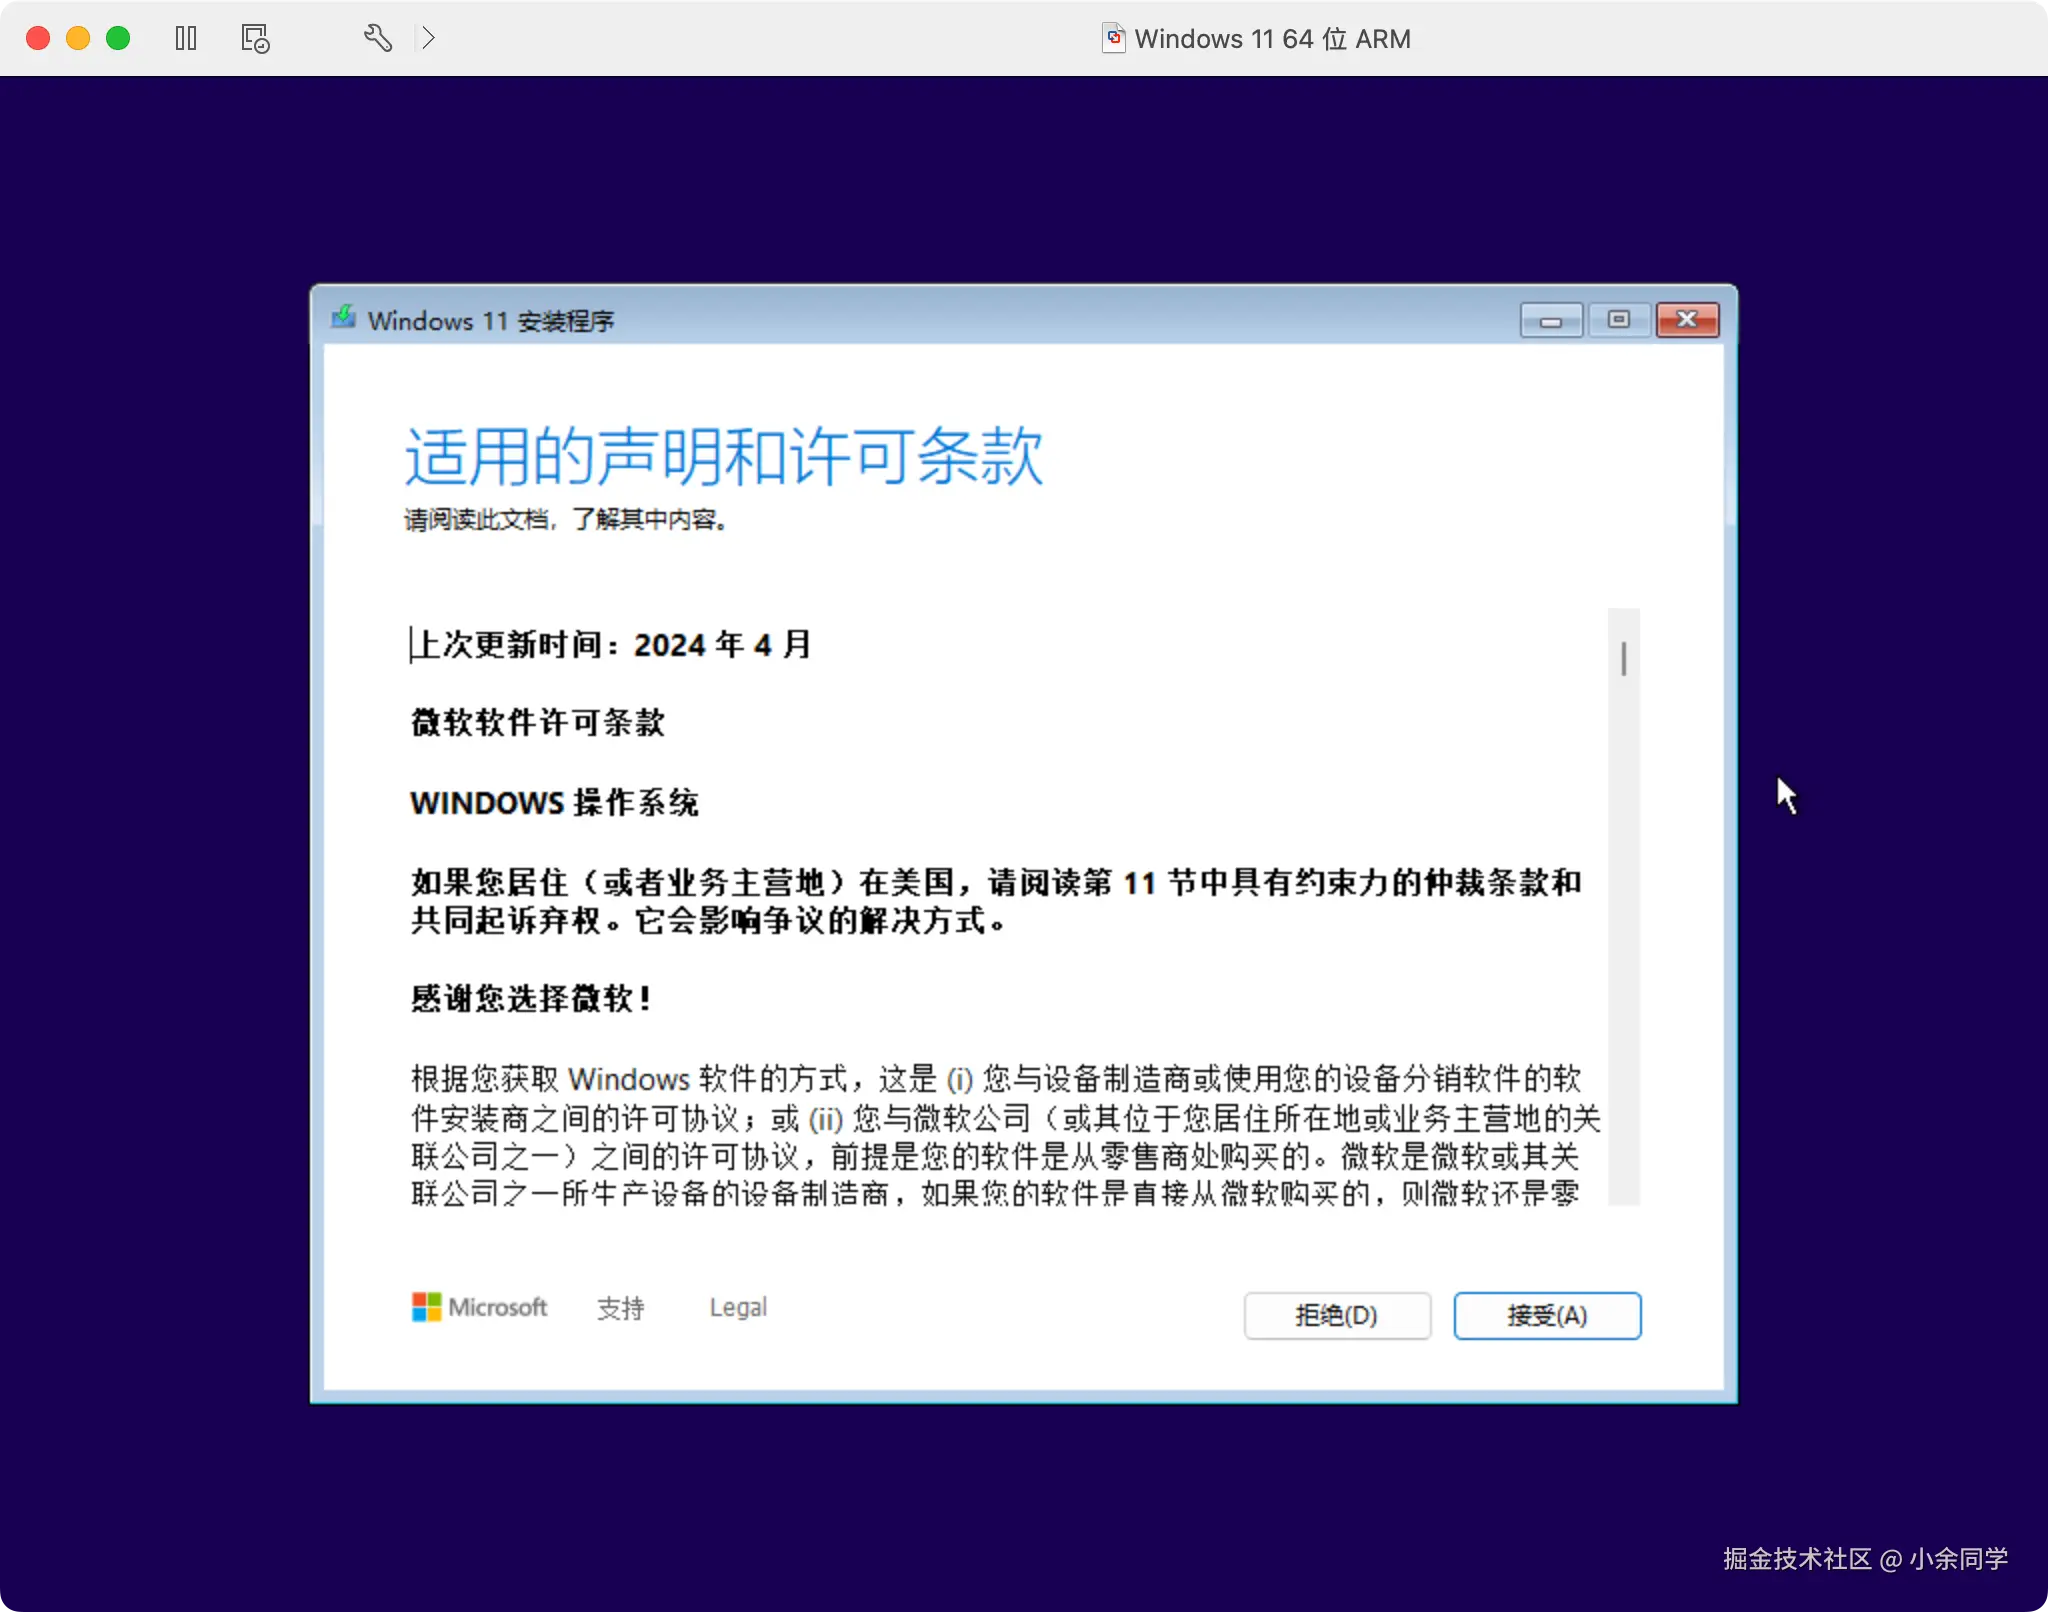Image resolution: width=2048 pixels, height=1612 pixels.
Task: Minimize the Windows 11 setup dialog
Action: coord(1551,320)
